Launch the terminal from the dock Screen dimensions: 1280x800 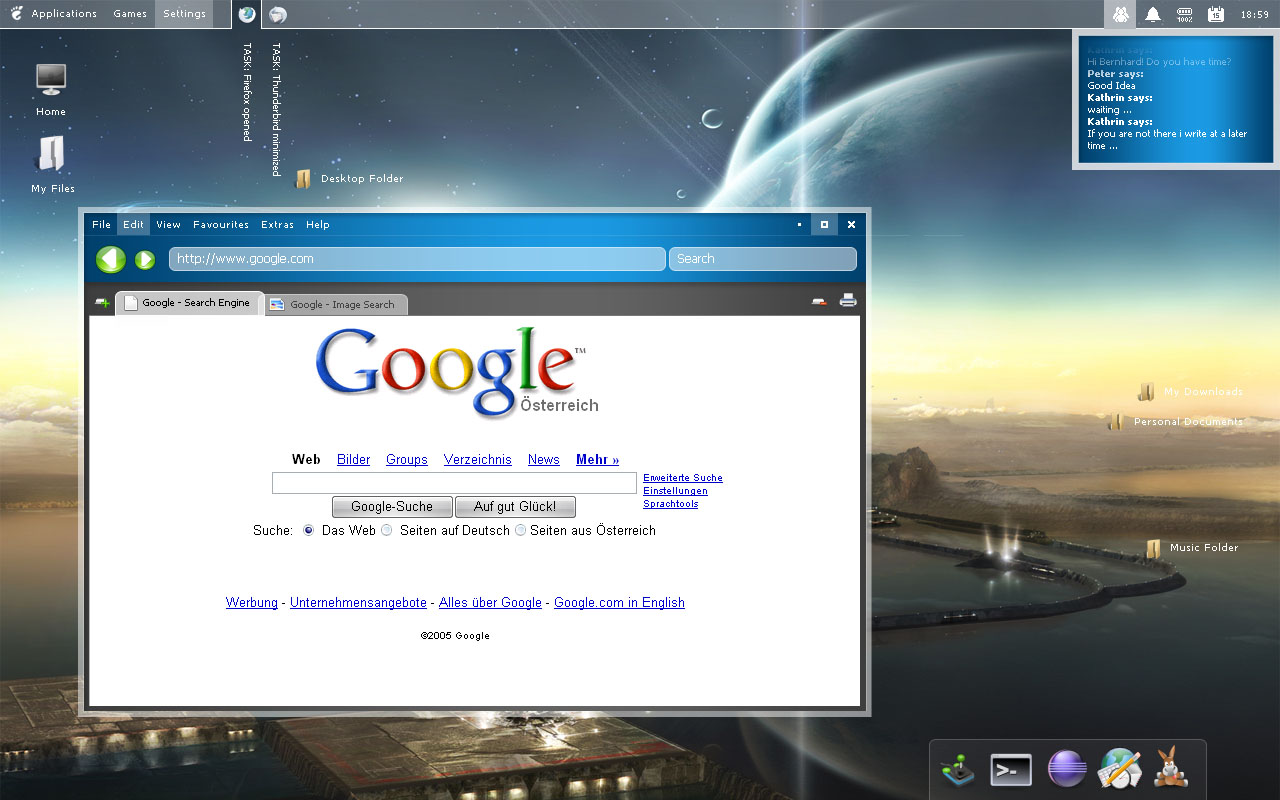[1011, 769]
